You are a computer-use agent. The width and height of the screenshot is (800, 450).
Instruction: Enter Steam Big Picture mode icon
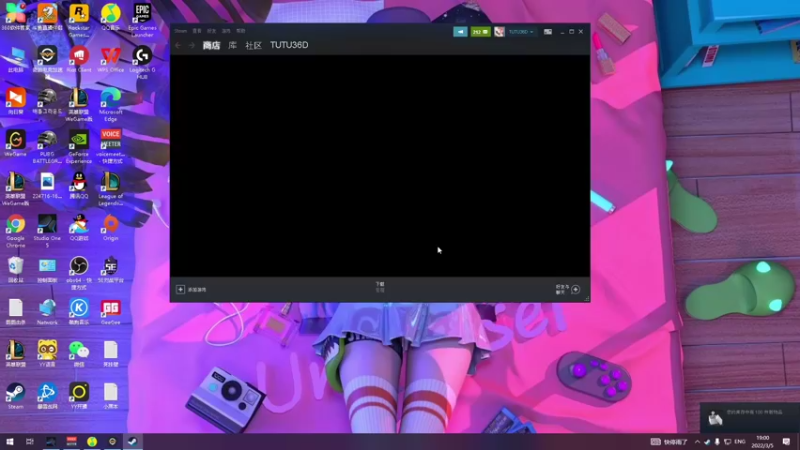[x=547, y=32]
